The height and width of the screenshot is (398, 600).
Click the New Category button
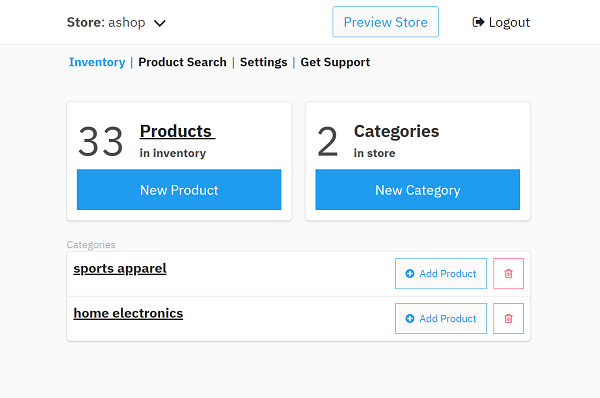point(417,190)
